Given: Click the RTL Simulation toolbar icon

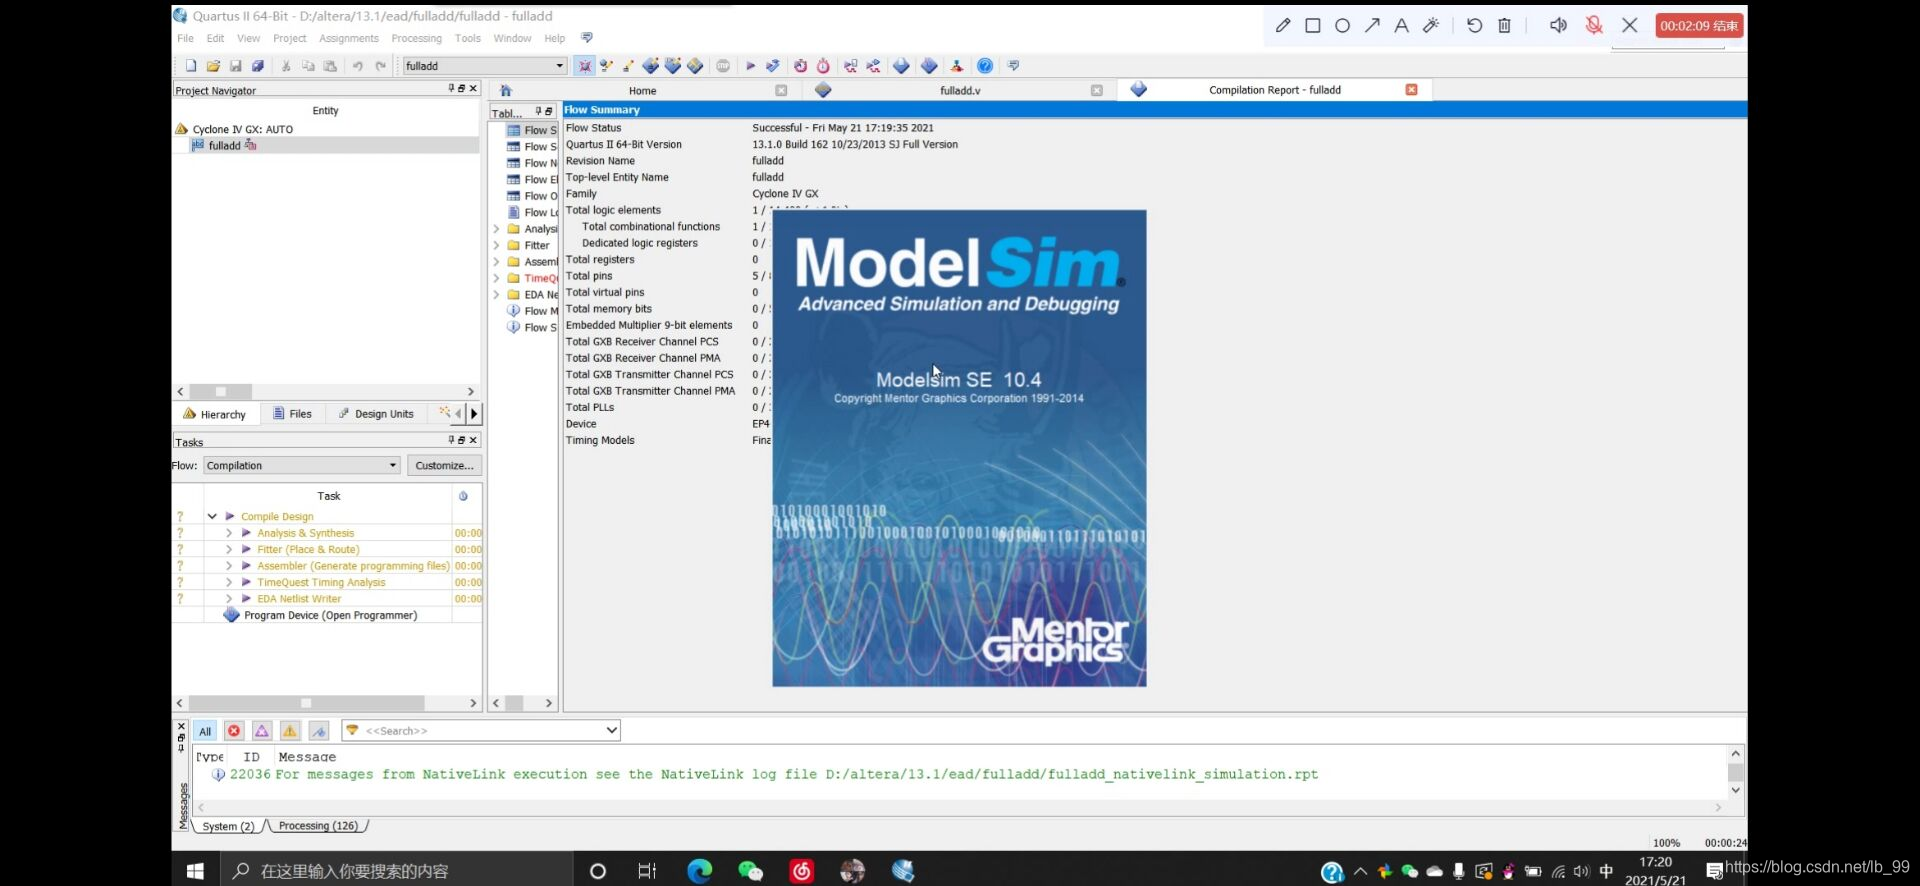Looking at the screenshot, I should point(851,66).
